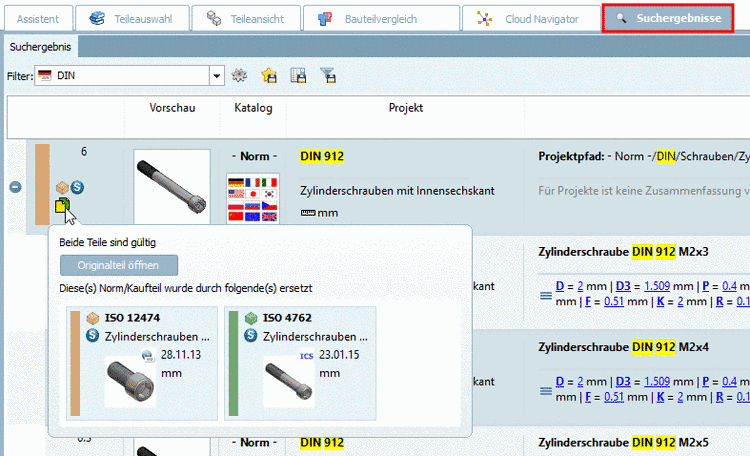Click the ruler mm unit icon in first row
This screenshot has width=750, height=456.
308,213
